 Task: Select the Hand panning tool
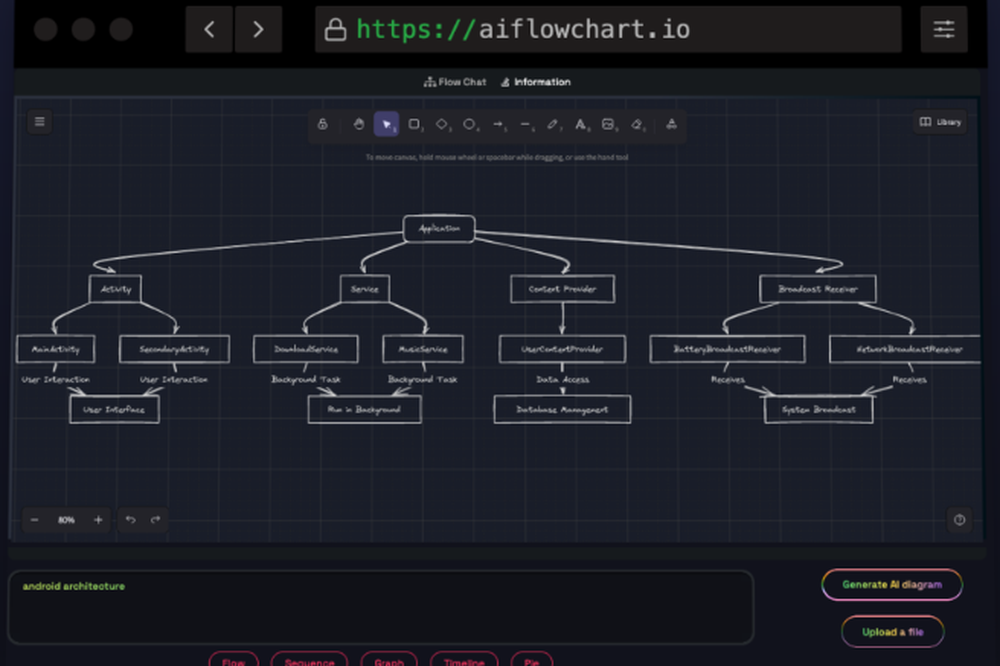point(359,124)
